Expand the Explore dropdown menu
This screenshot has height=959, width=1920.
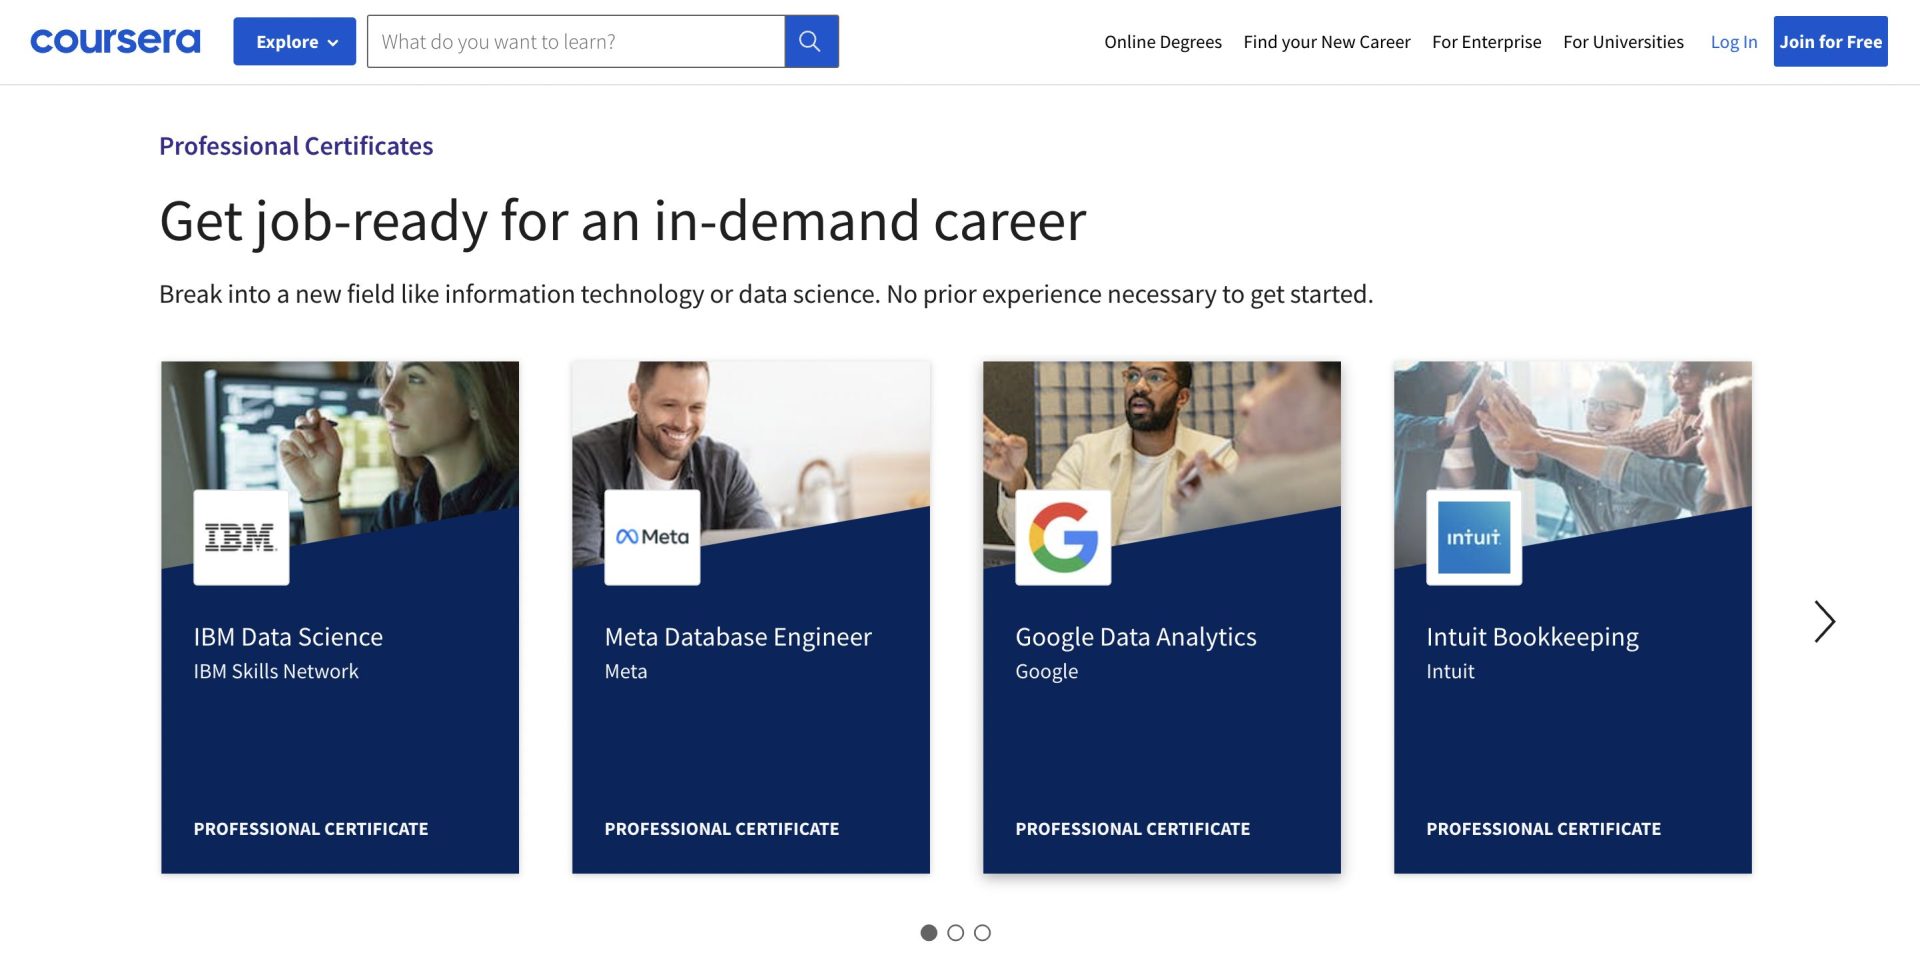(x=294, y=41)
